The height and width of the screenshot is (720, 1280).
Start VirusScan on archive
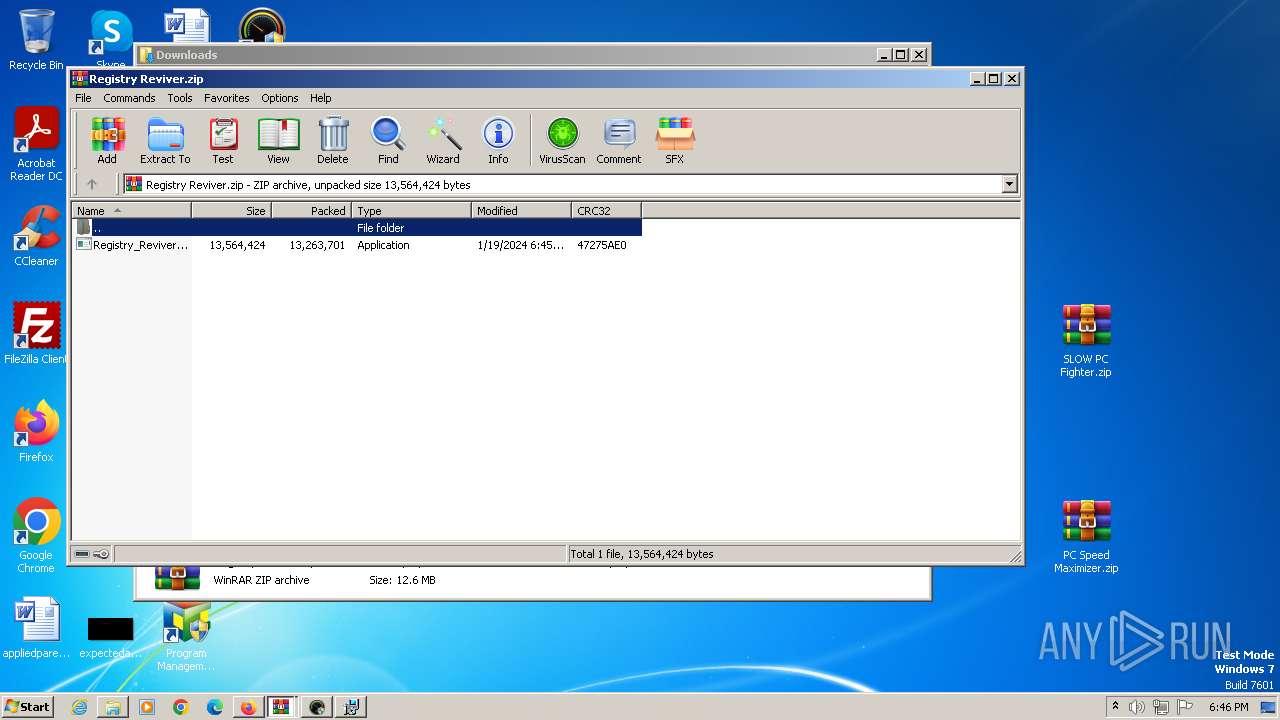[x=562, y=140]
